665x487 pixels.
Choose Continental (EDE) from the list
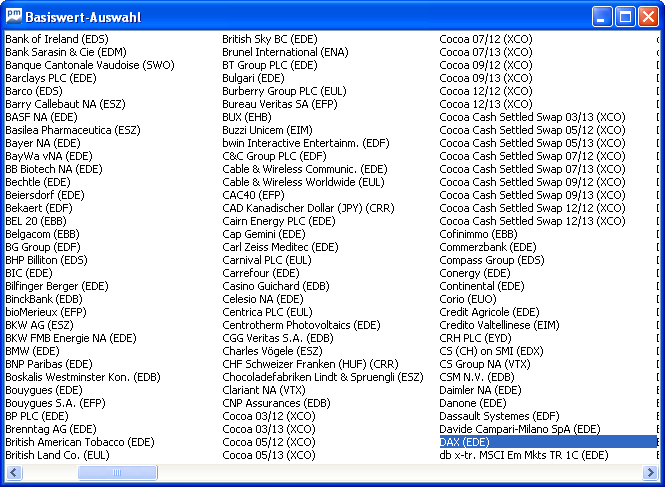tap(482, 286)
